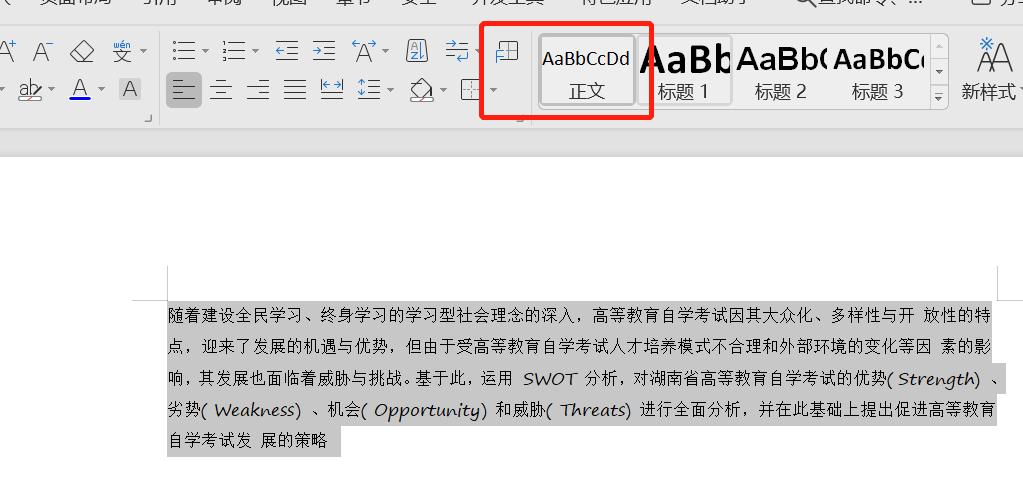The height and width of the screenshot is (483, 1023).
Task: Apply the 标题 1 heading style
Action: tap(683, 70)
